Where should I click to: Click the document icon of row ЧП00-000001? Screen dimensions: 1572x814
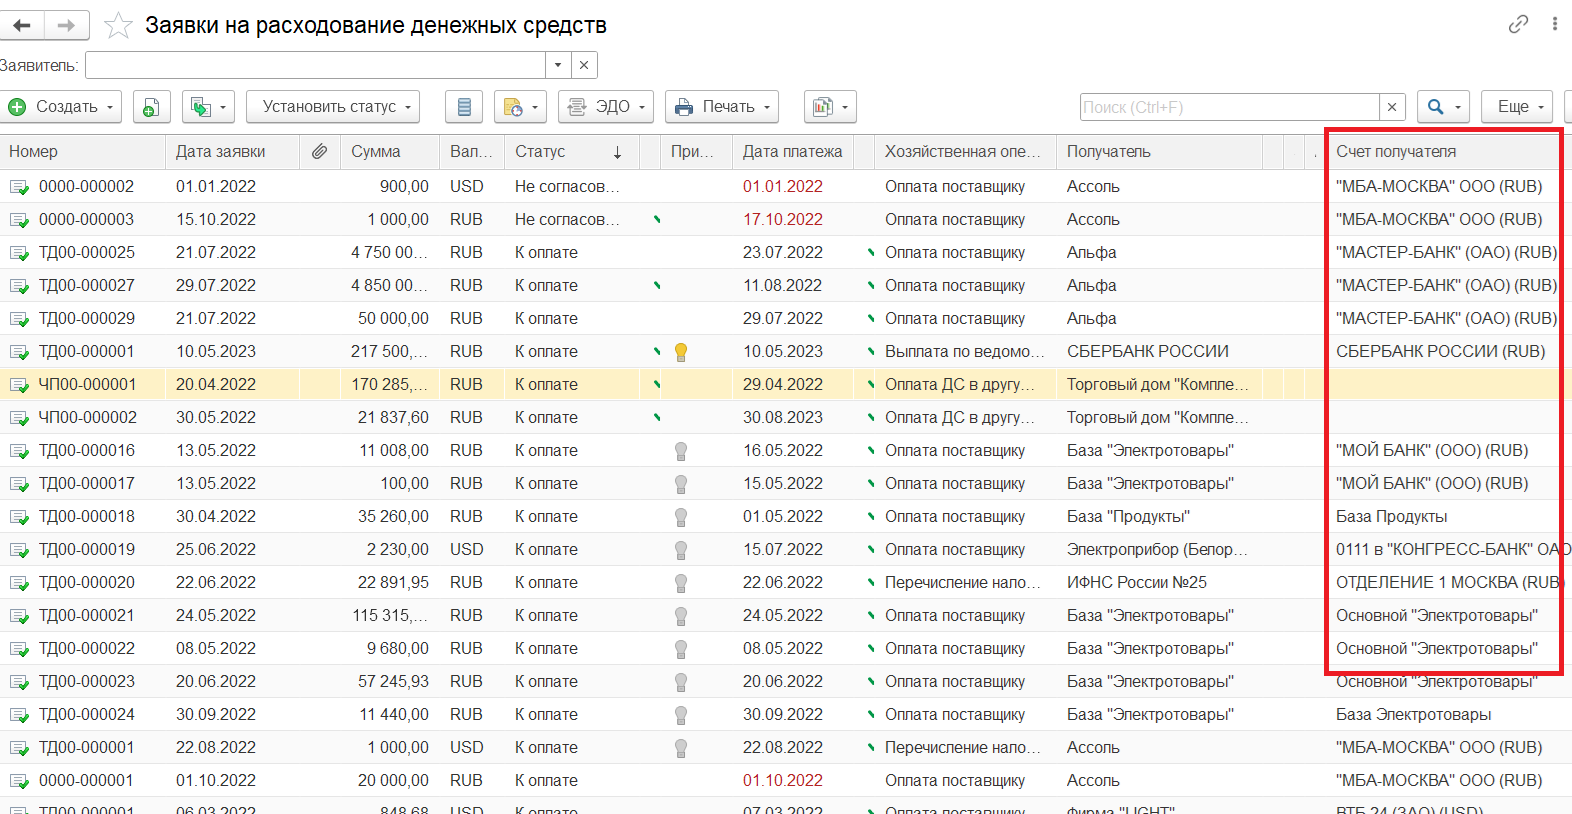click(19, 385)
